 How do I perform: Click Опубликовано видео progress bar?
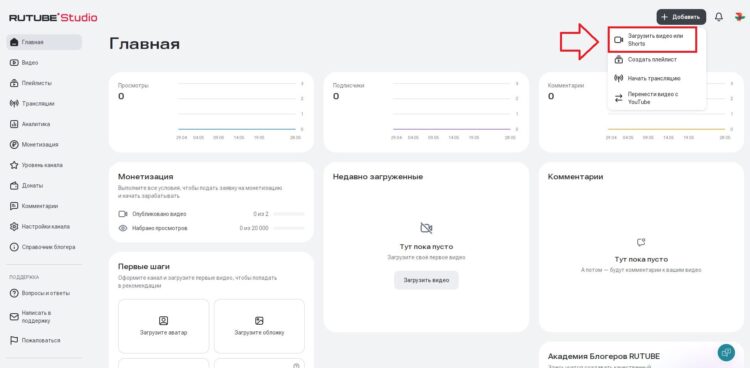point(288,214)
